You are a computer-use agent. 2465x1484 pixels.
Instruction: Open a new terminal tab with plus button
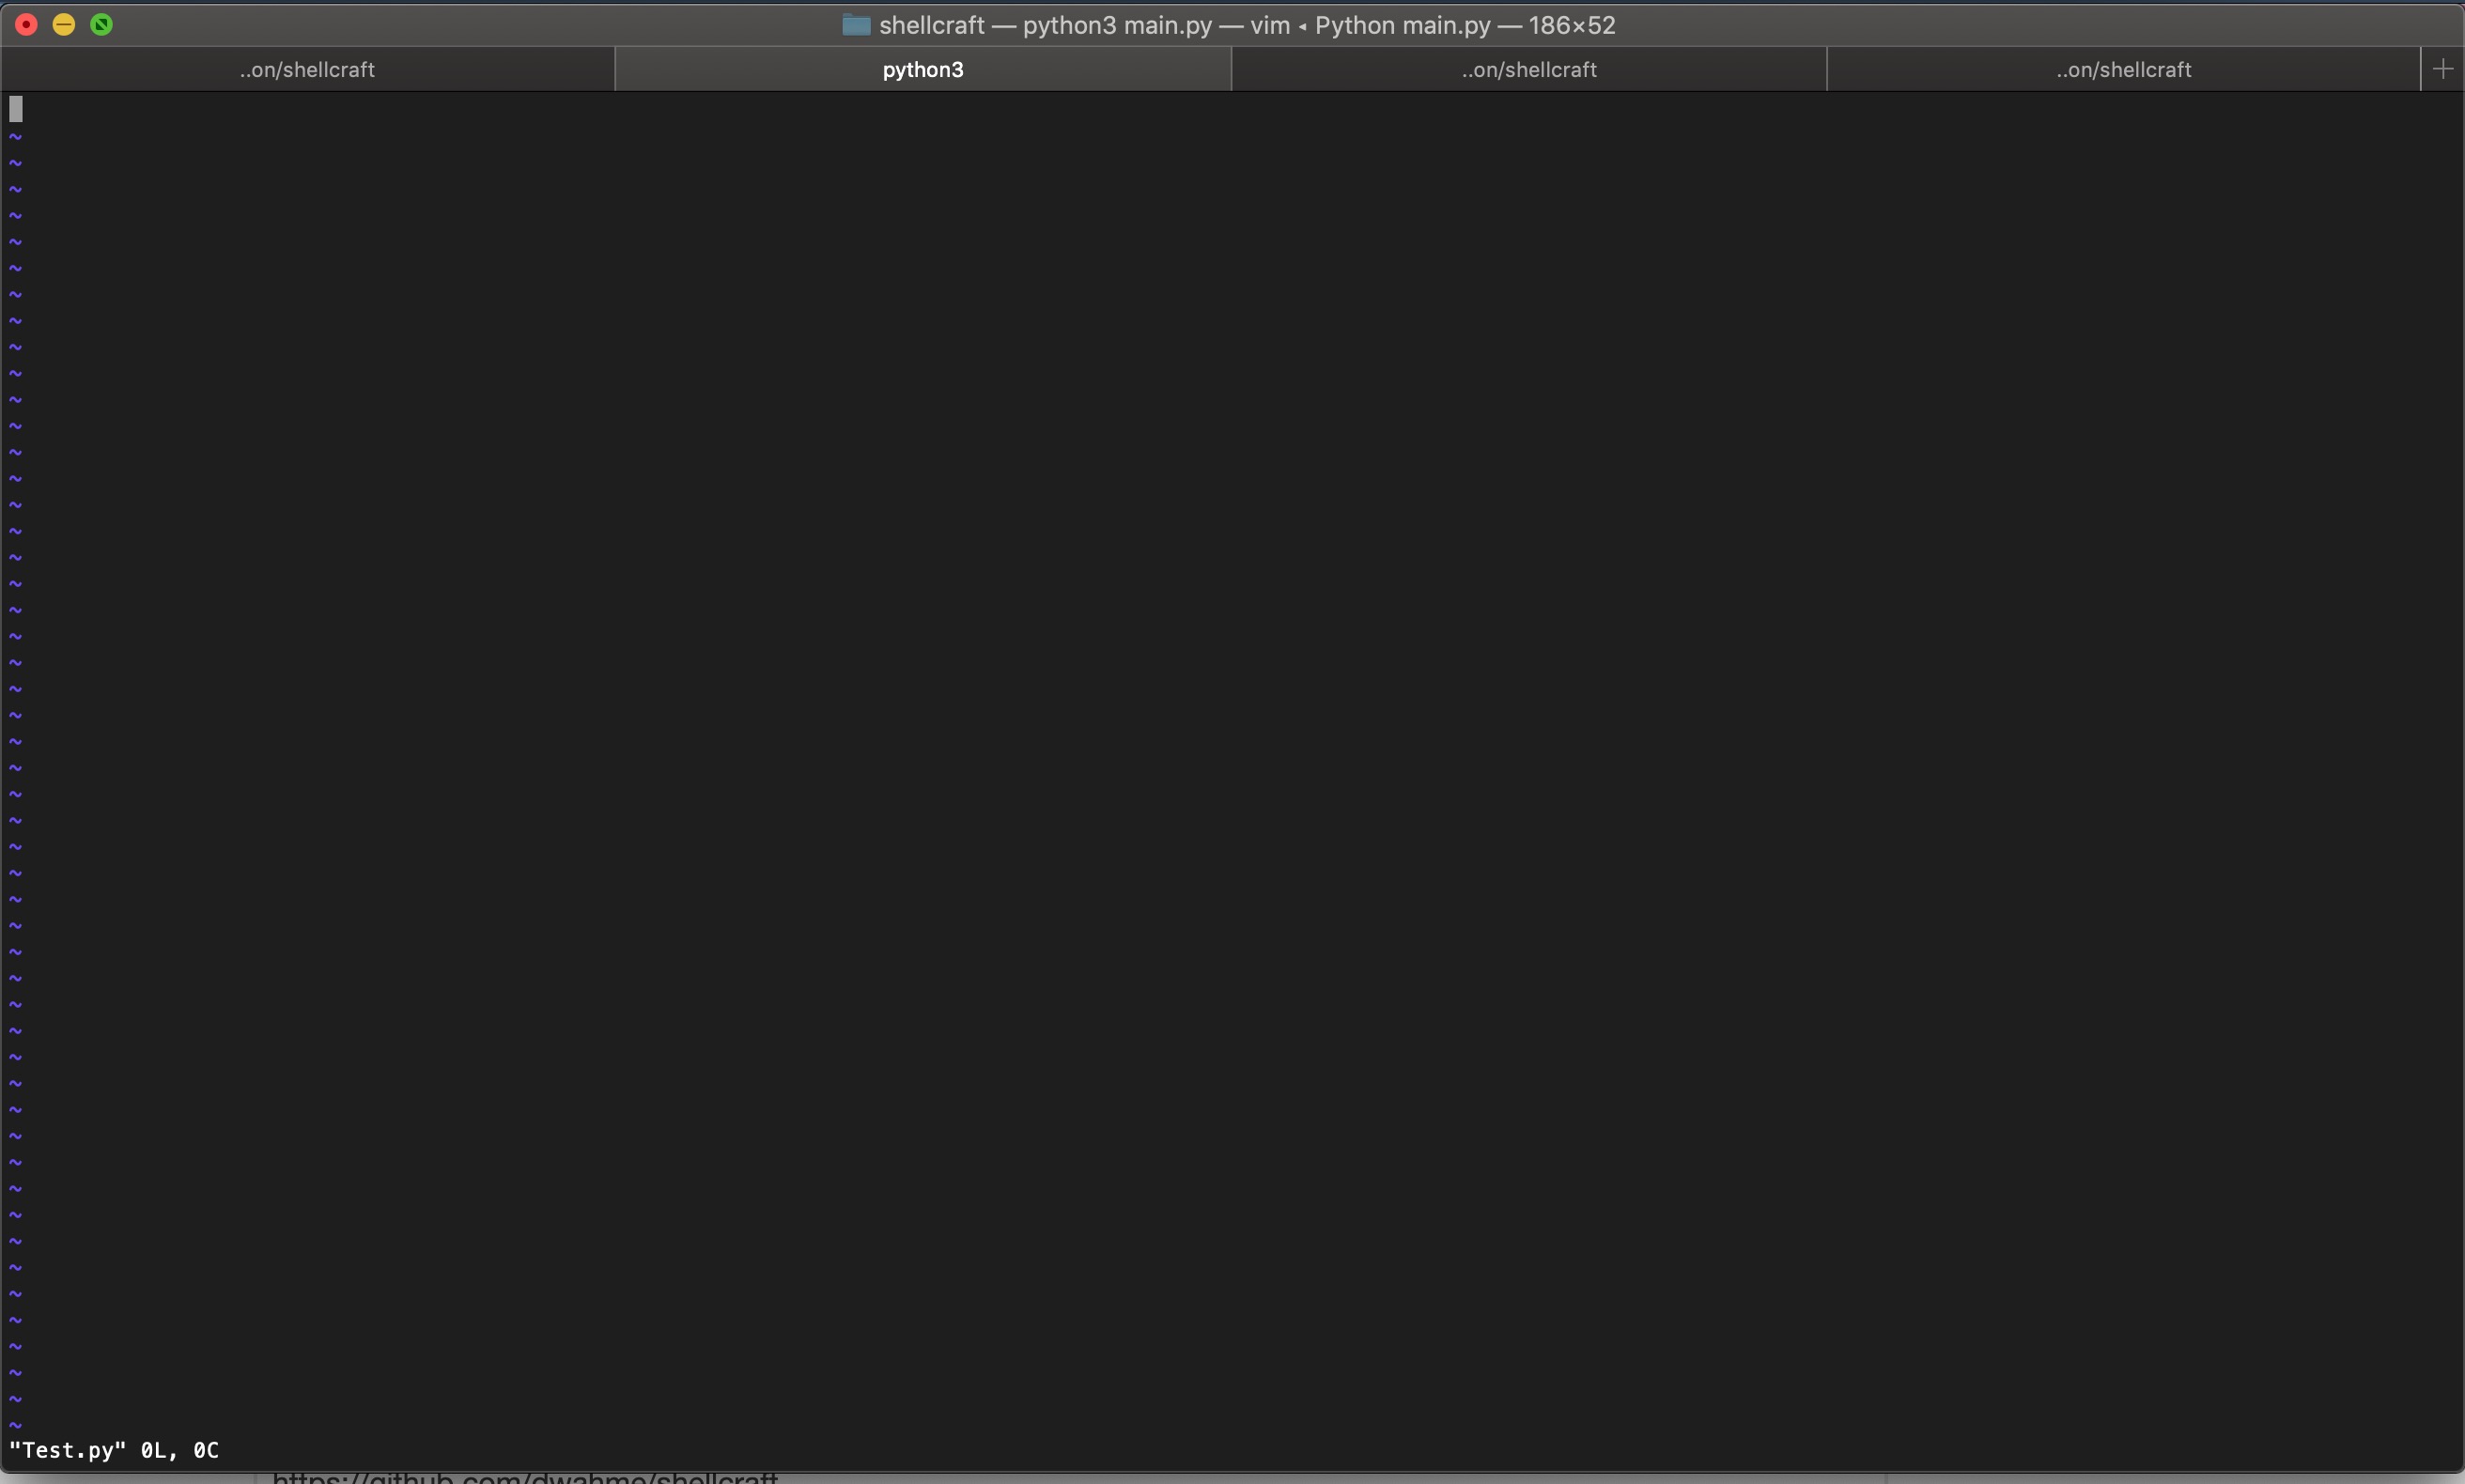coord(2442,69)
